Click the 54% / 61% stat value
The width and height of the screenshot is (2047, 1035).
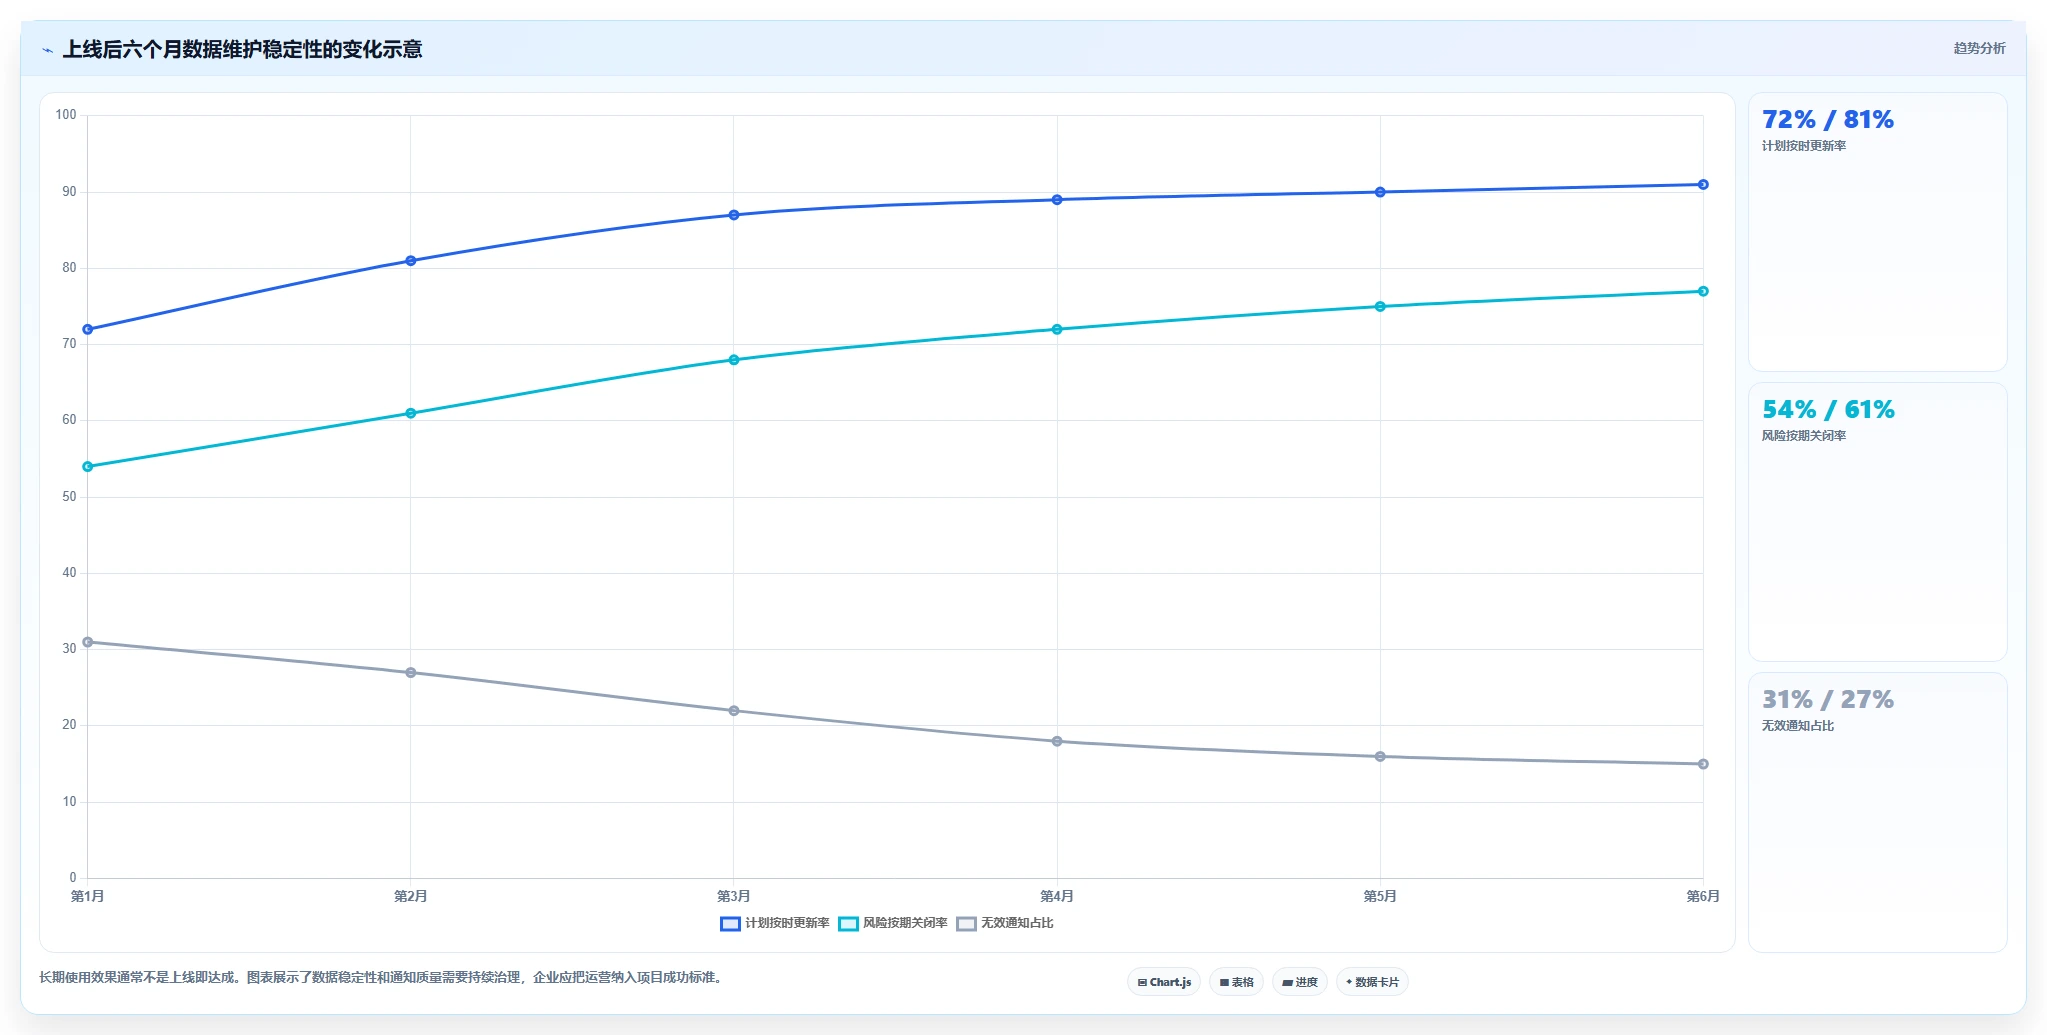[1828, 409]
